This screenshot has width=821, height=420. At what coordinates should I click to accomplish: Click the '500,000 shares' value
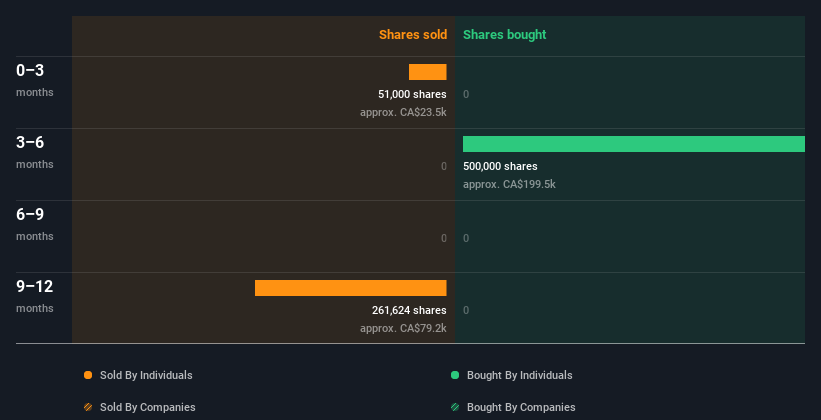(x=500, y=166)
